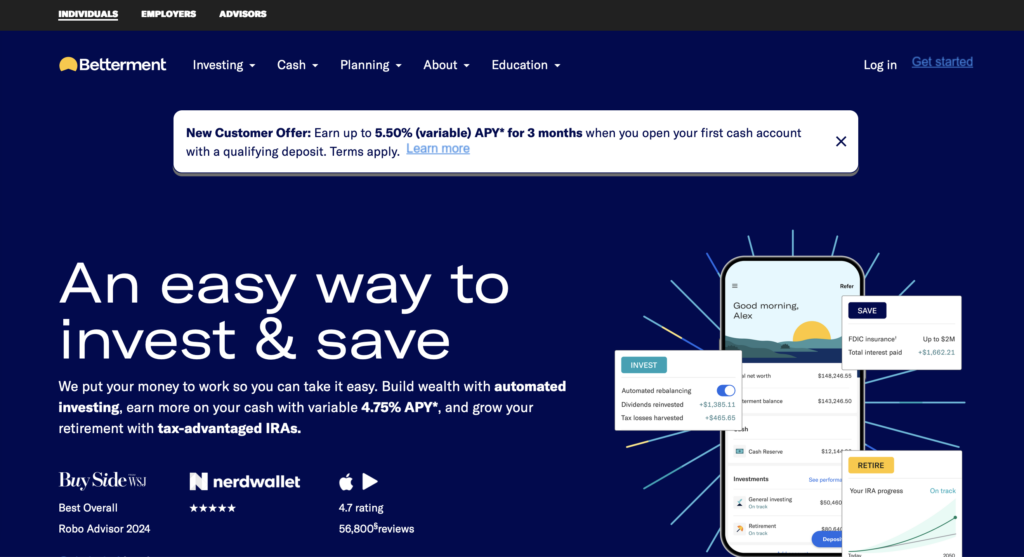Click the Retirement icon in phone mockup

point(739,529)
